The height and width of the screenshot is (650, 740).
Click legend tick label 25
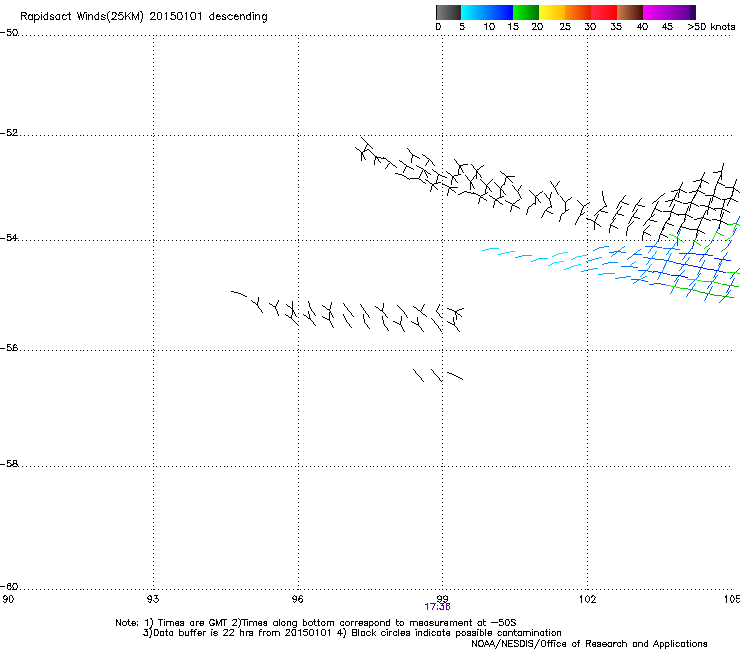[x=565, y=27]
